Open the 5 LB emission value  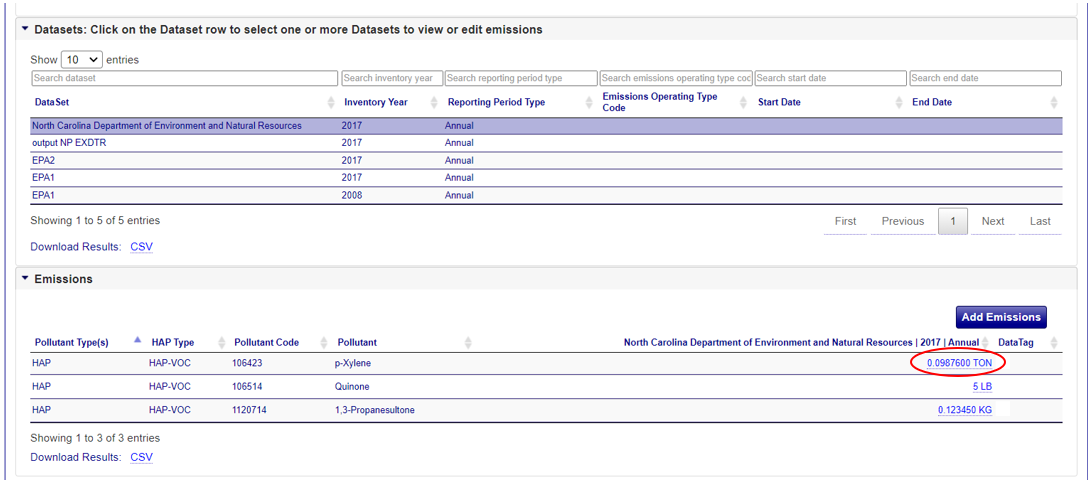click(983, 386)
